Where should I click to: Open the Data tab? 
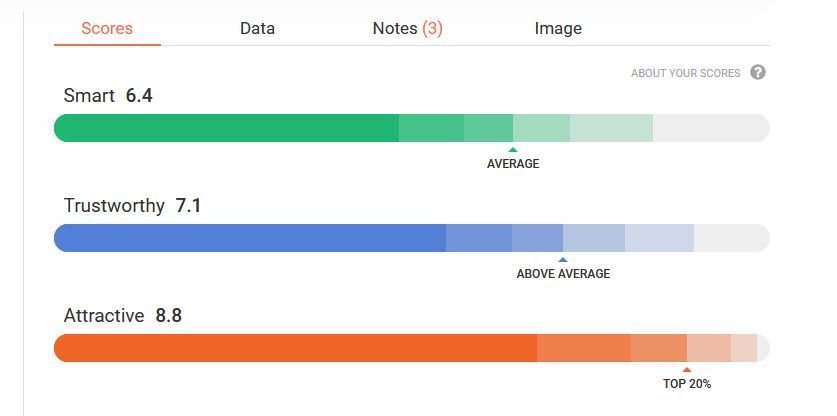coord(257,28)
